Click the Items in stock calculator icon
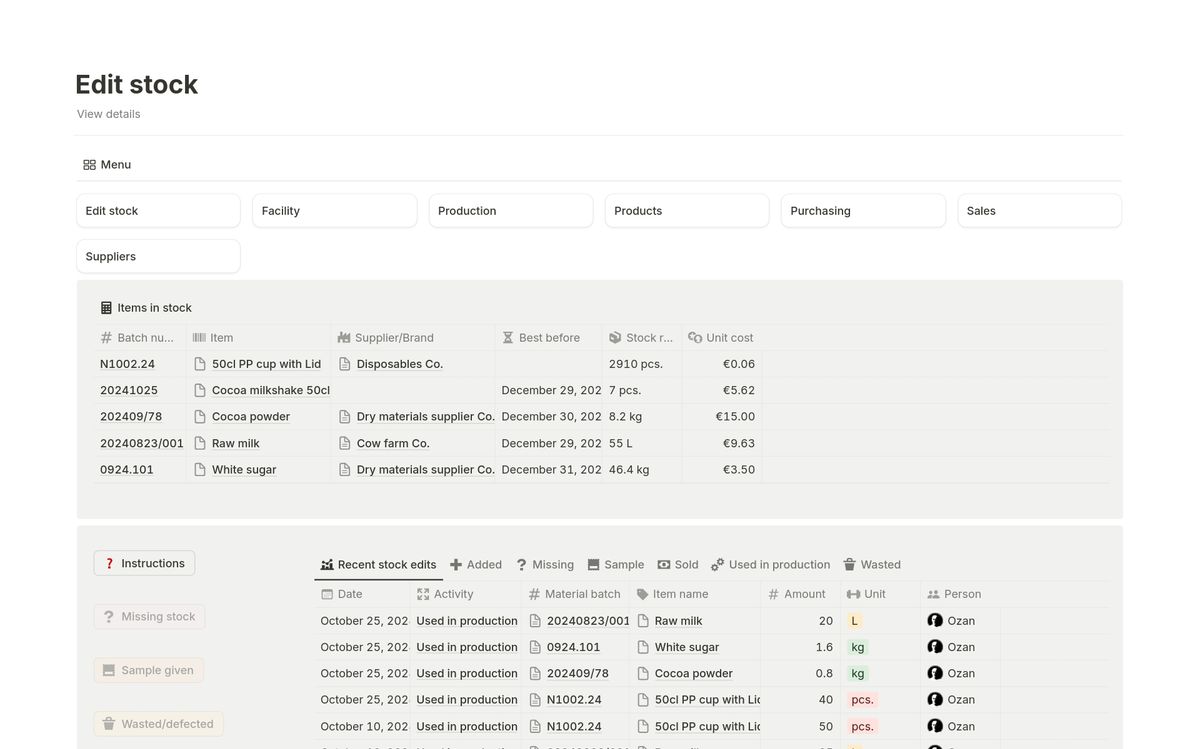This screenshot has height=749, width=1200. [106, 308]
